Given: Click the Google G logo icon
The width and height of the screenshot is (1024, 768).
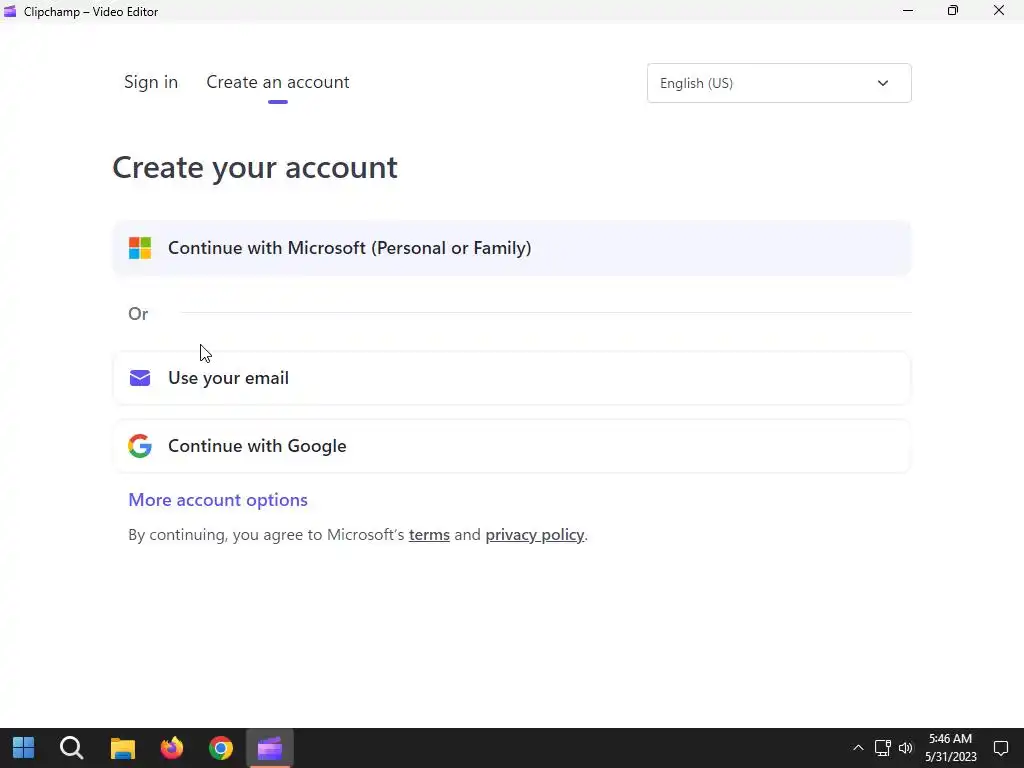Looking at the screenshot, I should tap(140, 446).
